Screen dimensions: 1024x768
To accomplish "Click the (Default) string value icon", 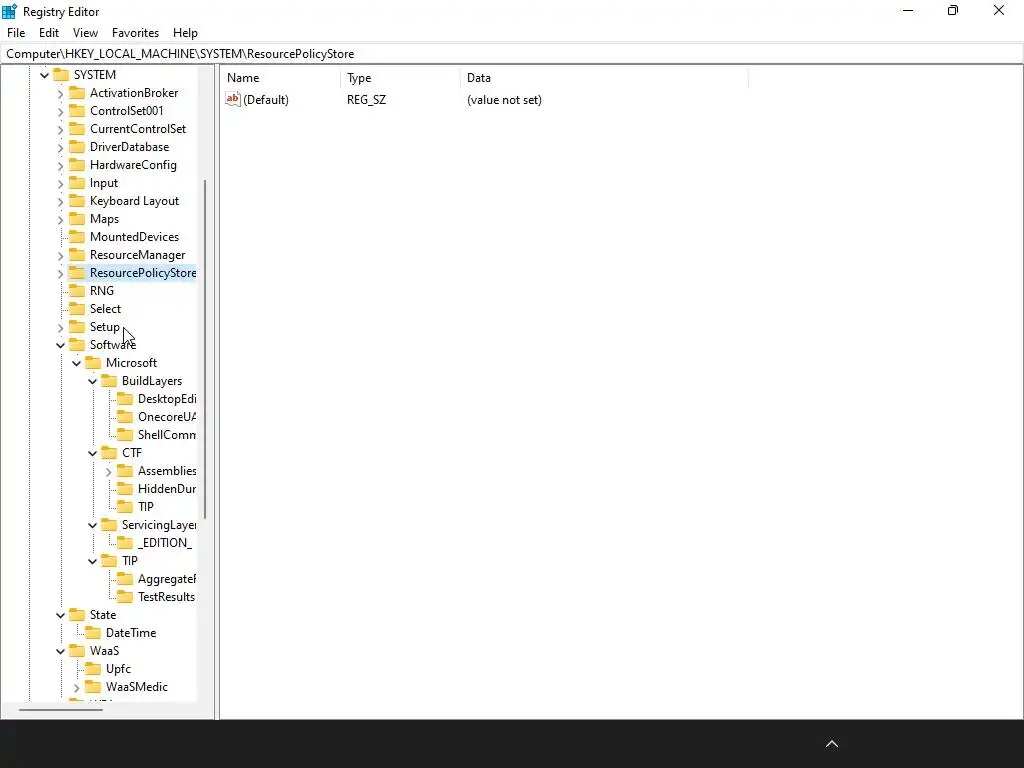I will click(233, 99).
